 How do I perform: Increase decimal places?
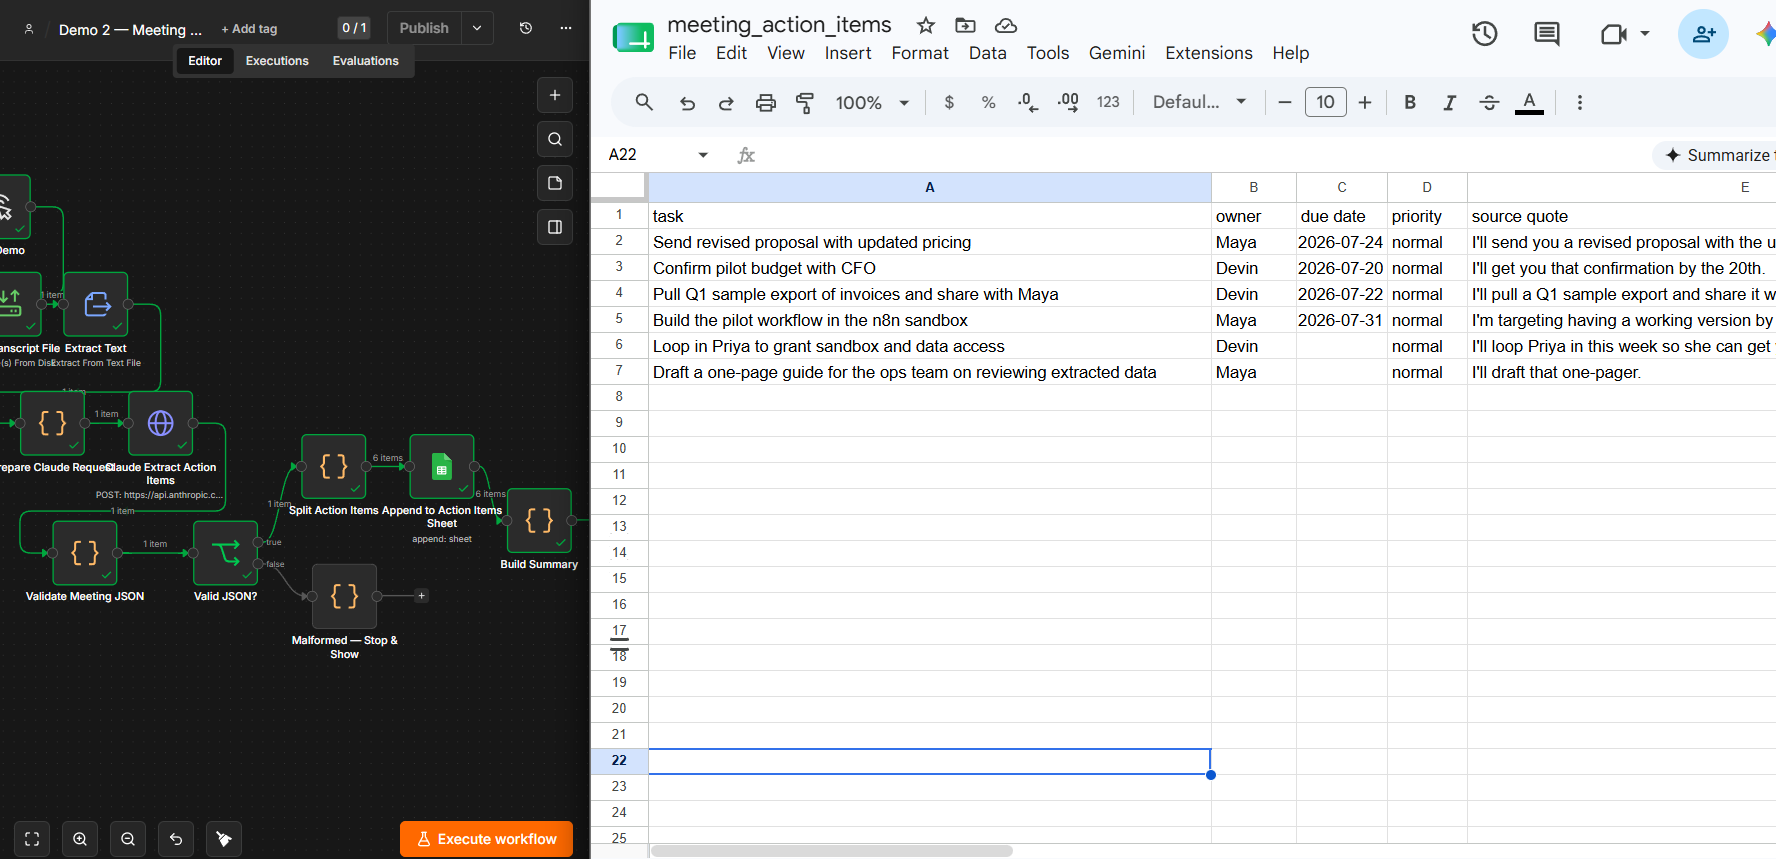1068,102
